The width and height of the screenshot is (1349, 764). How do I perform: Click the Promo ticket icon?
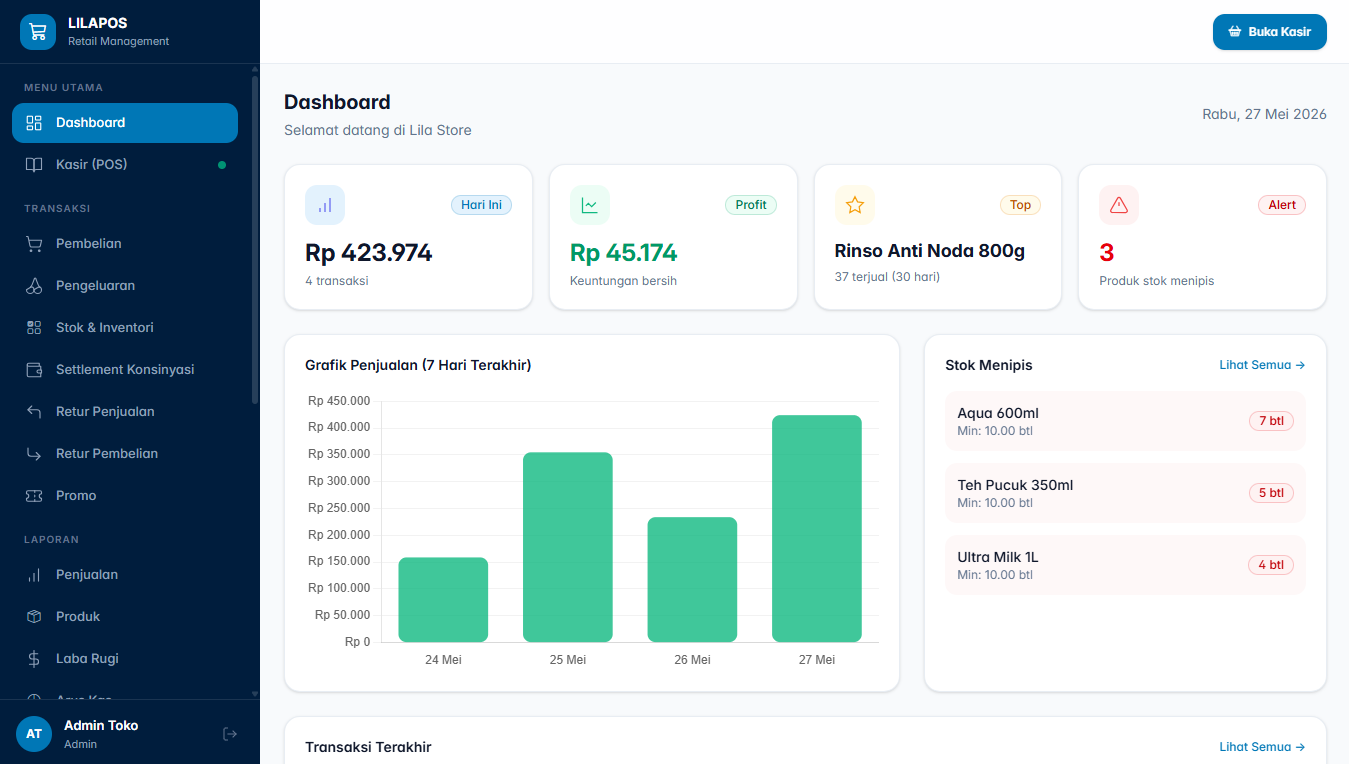point(34,496)
